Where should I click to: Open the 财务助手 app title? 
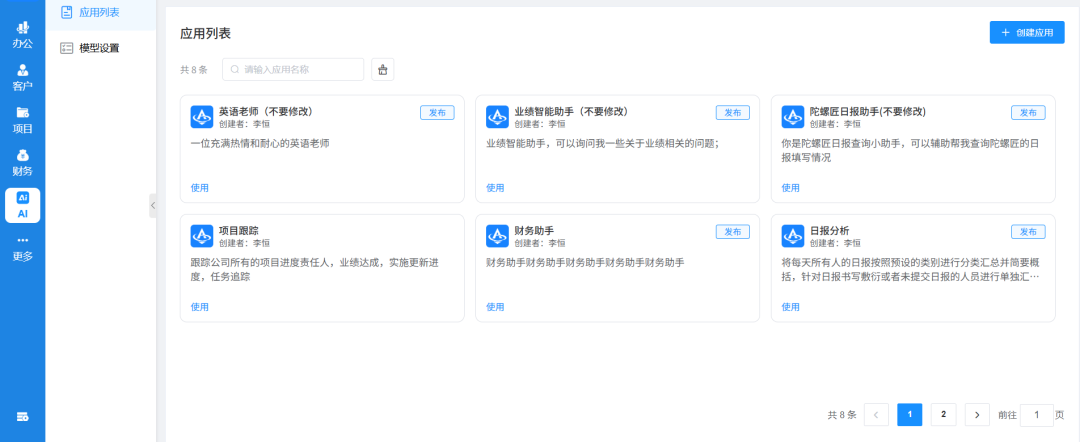(534, 231)
